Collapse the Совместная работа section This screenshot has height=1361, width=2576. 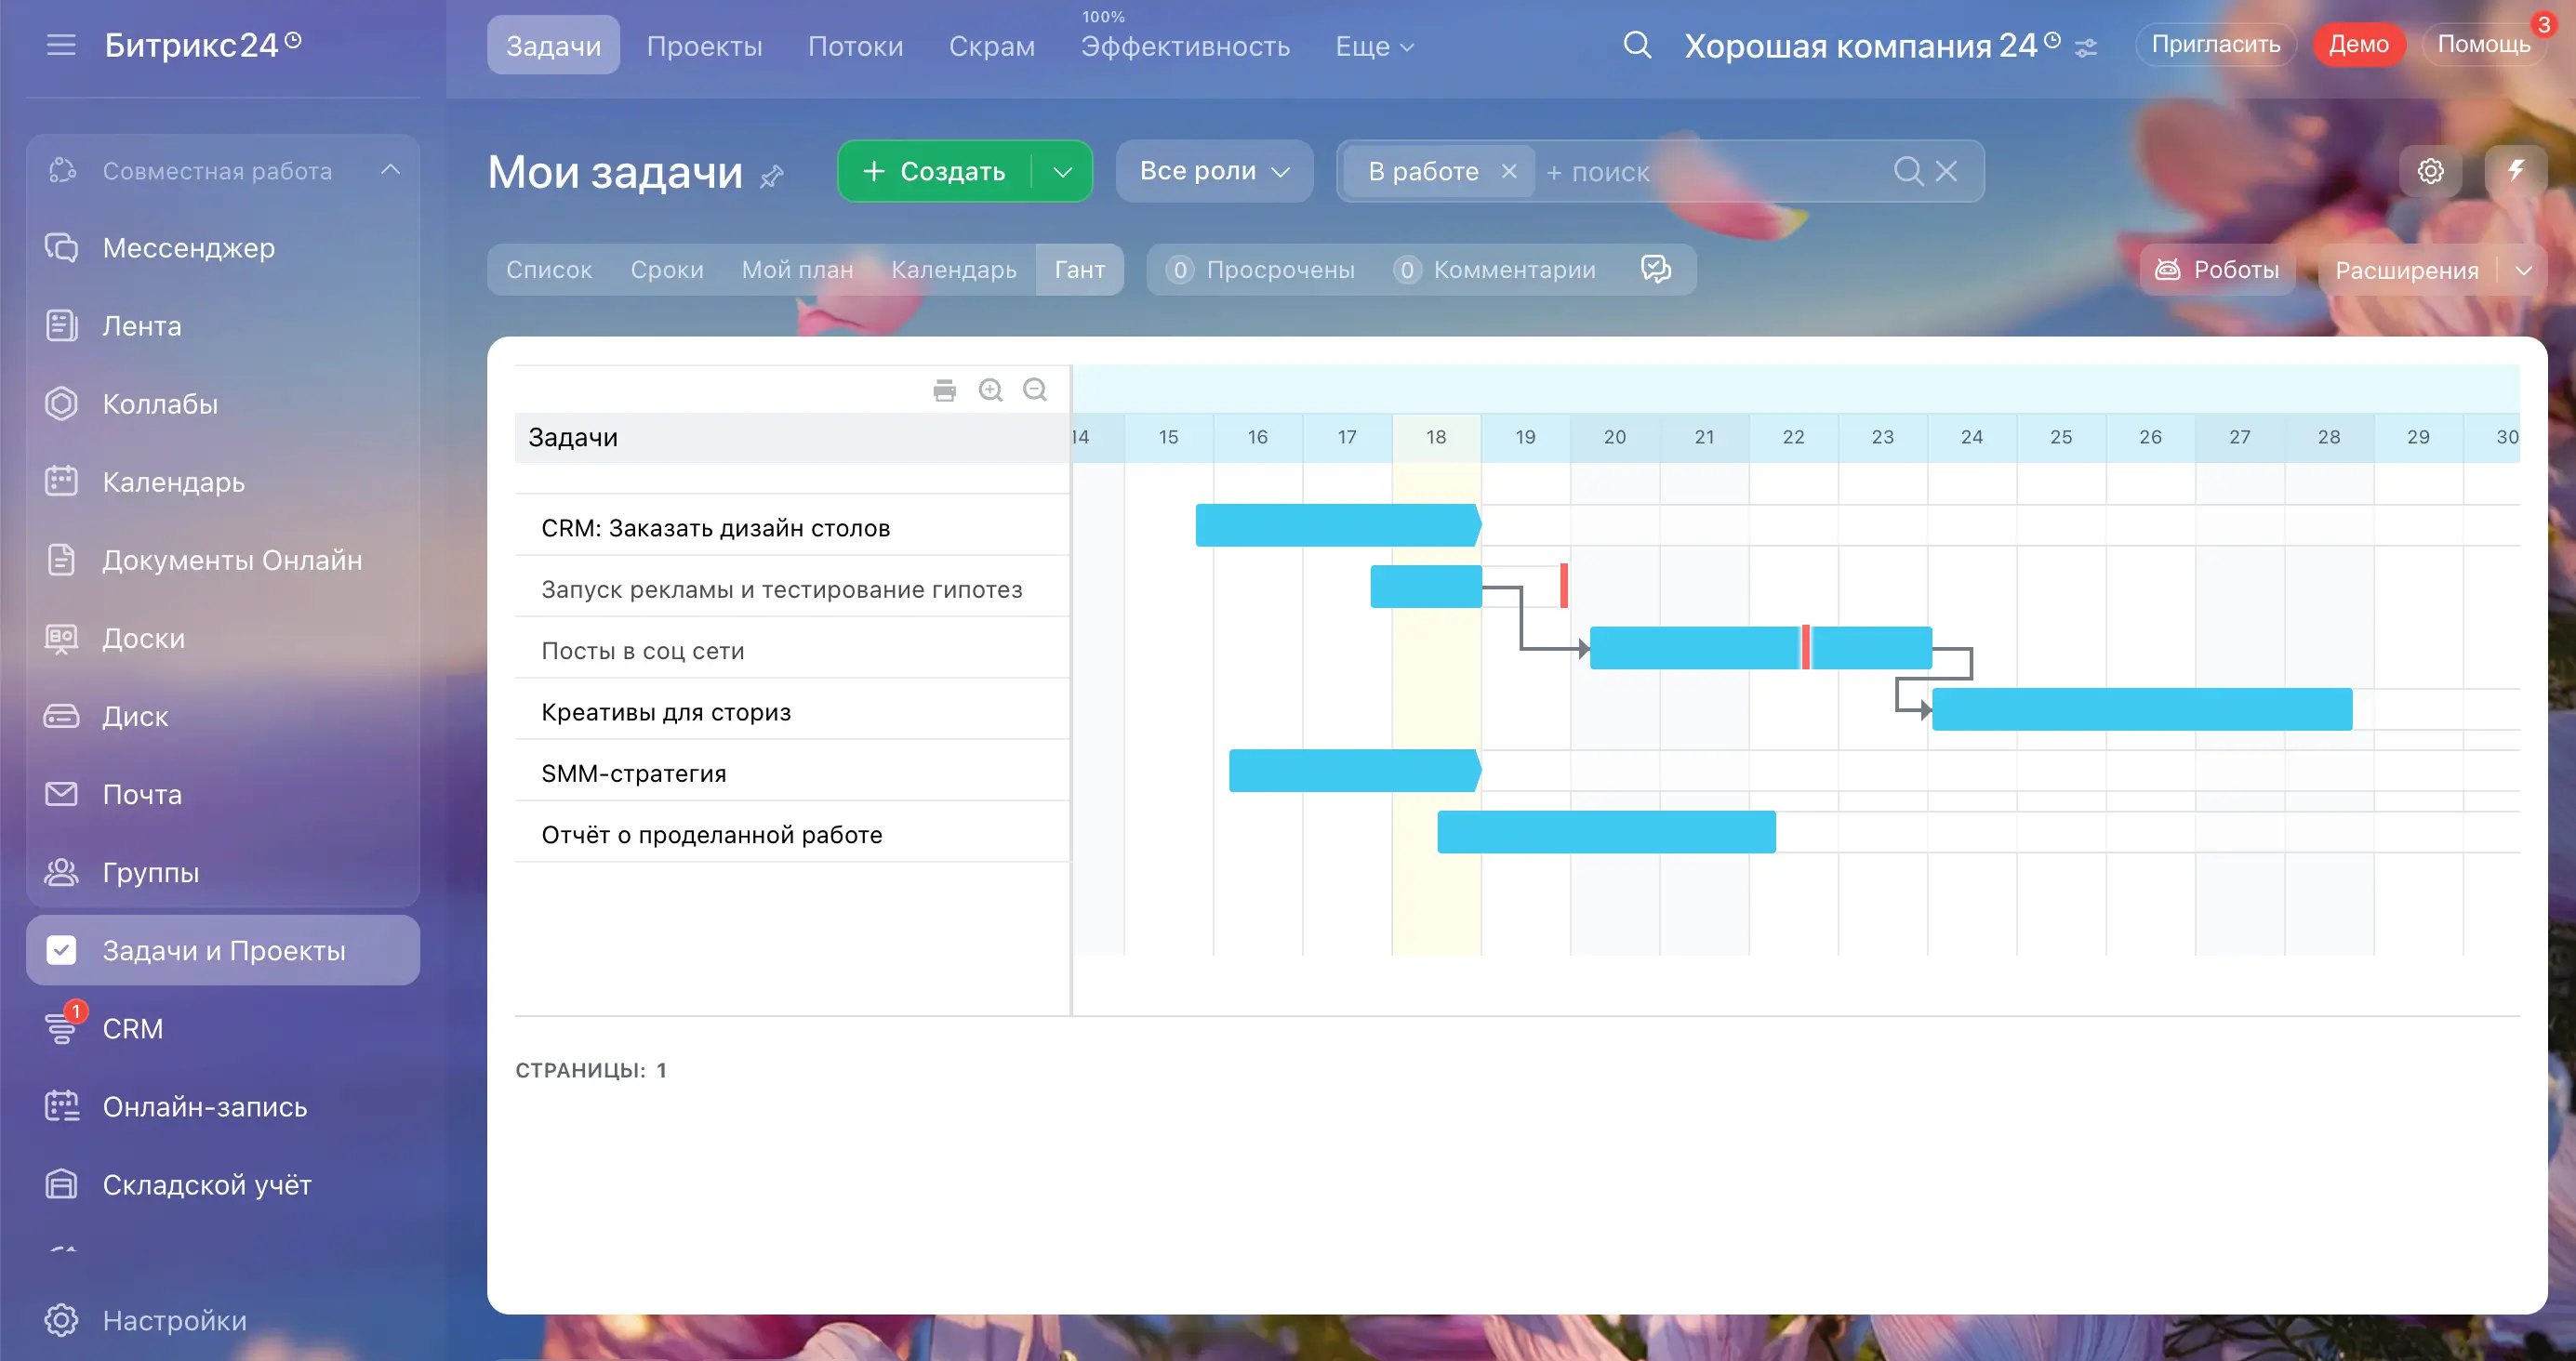pos(390,170)
